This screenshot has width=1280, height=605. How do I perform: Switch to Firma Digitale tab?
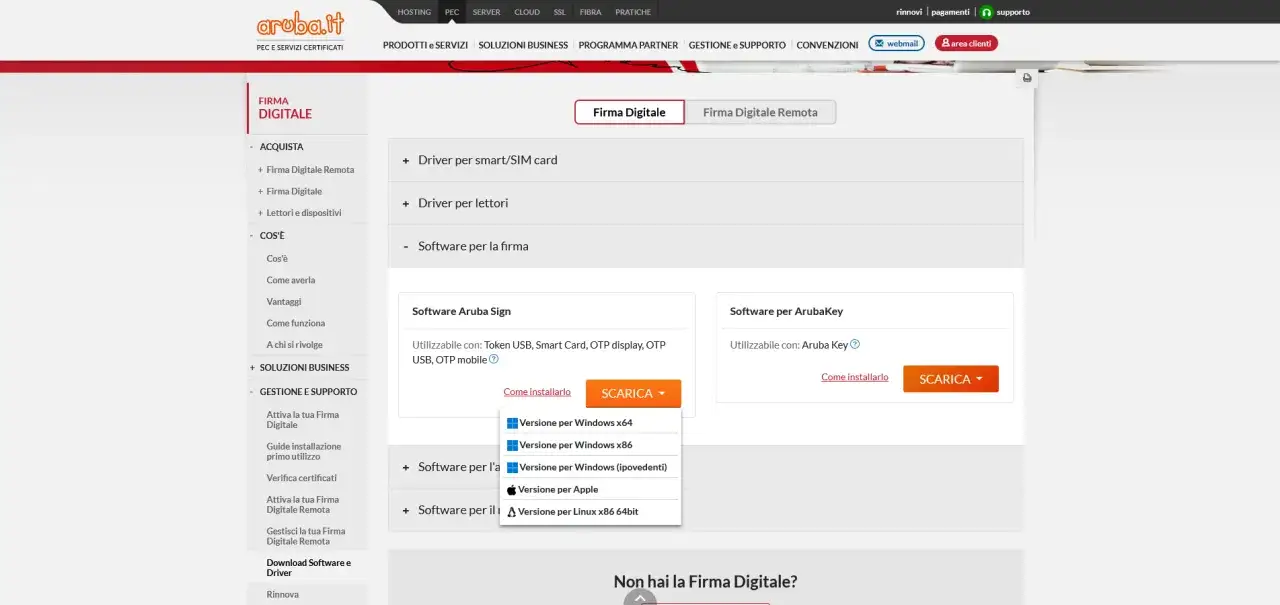(629, 112)
